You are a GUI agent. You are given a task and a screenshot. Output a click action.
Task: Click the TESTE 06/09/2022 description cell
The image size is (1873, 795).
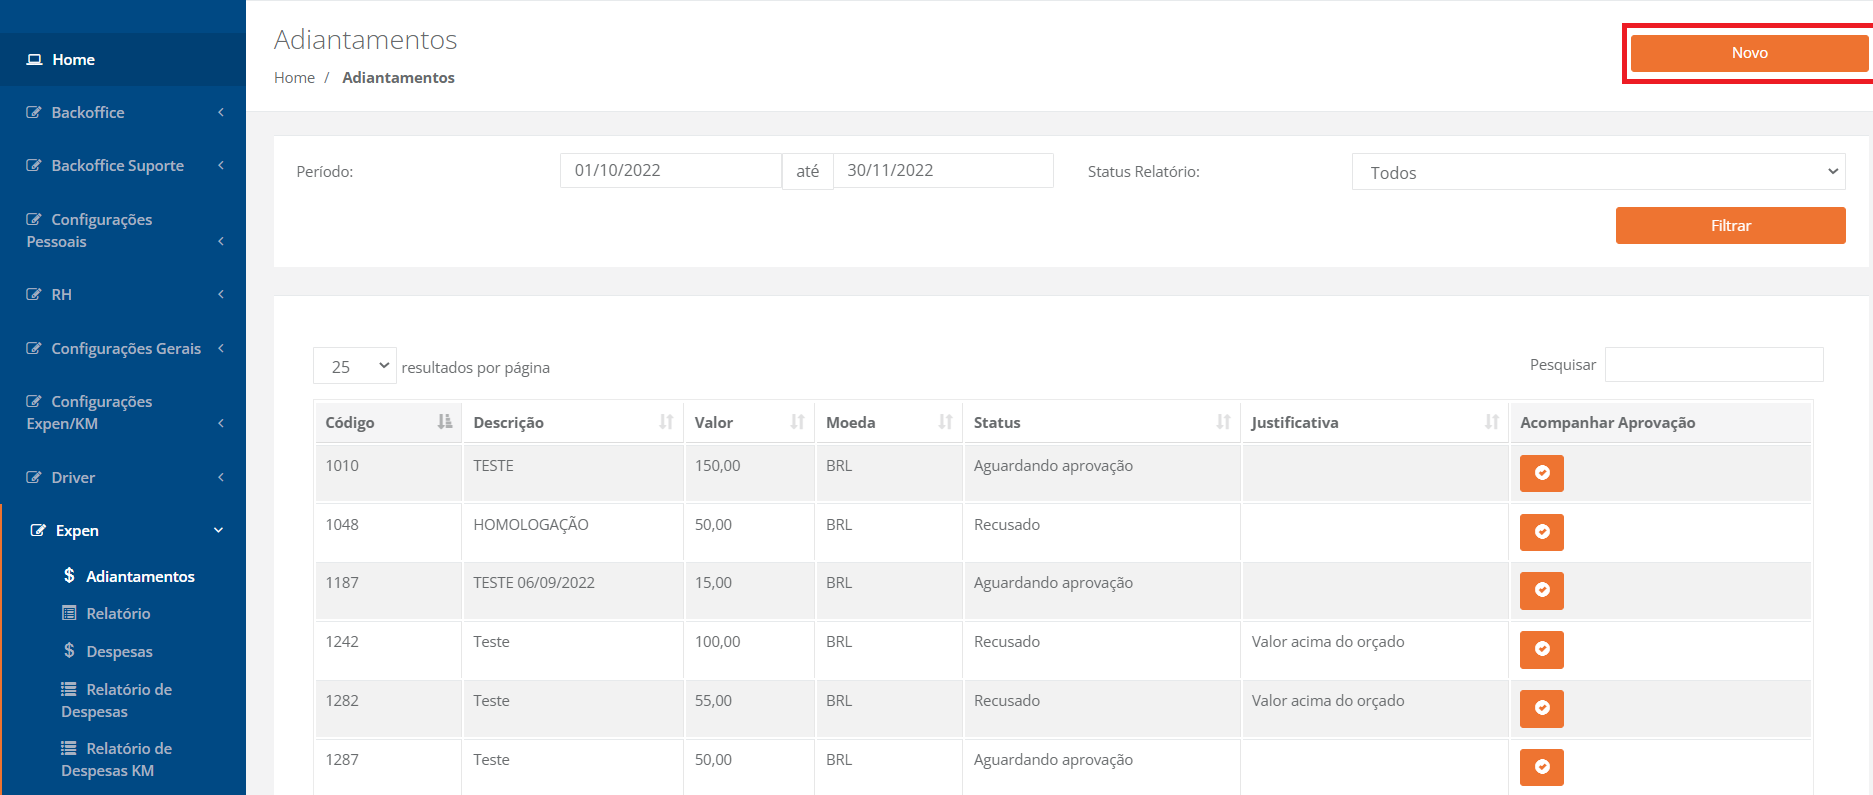click(573, 590)
